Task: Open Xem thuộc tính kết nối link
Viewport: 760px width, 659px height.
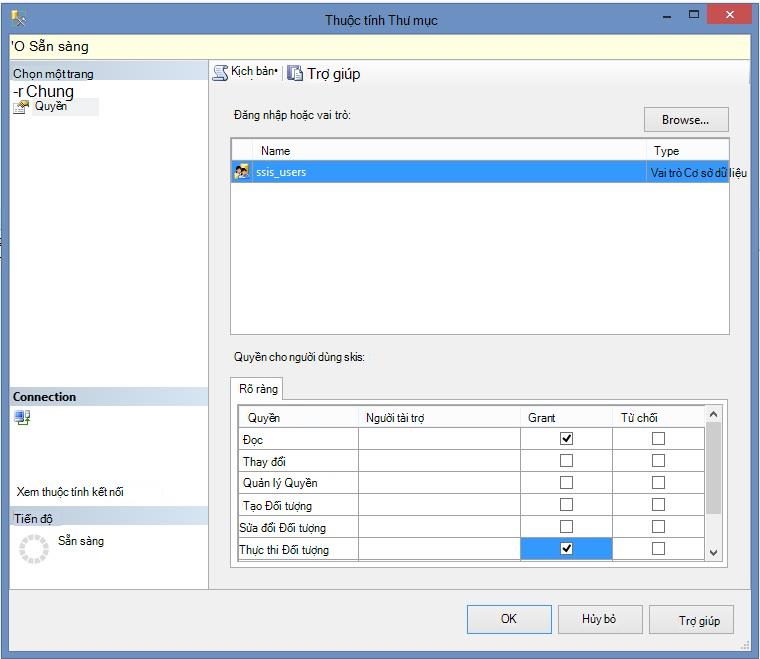Action: click(70, 492)
